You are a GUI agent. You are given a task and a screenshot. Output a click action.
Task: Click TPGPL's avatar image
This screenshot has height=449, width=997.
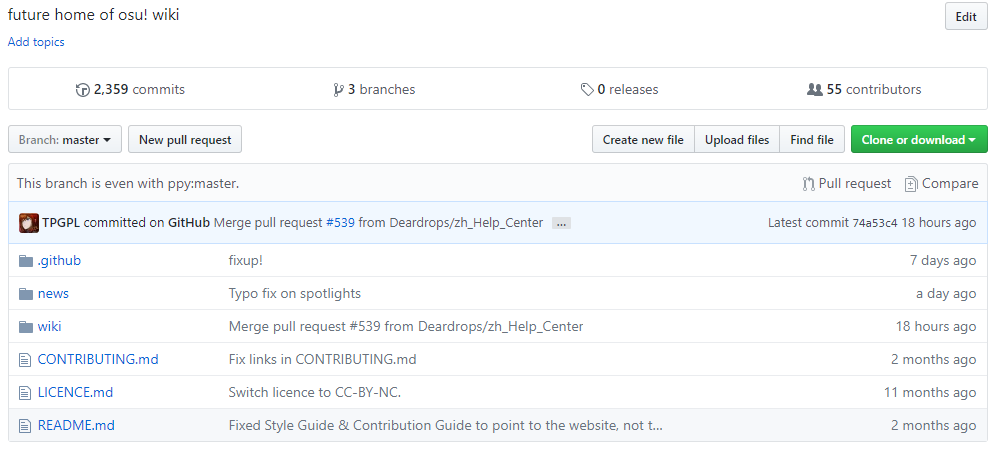point(29,223)
